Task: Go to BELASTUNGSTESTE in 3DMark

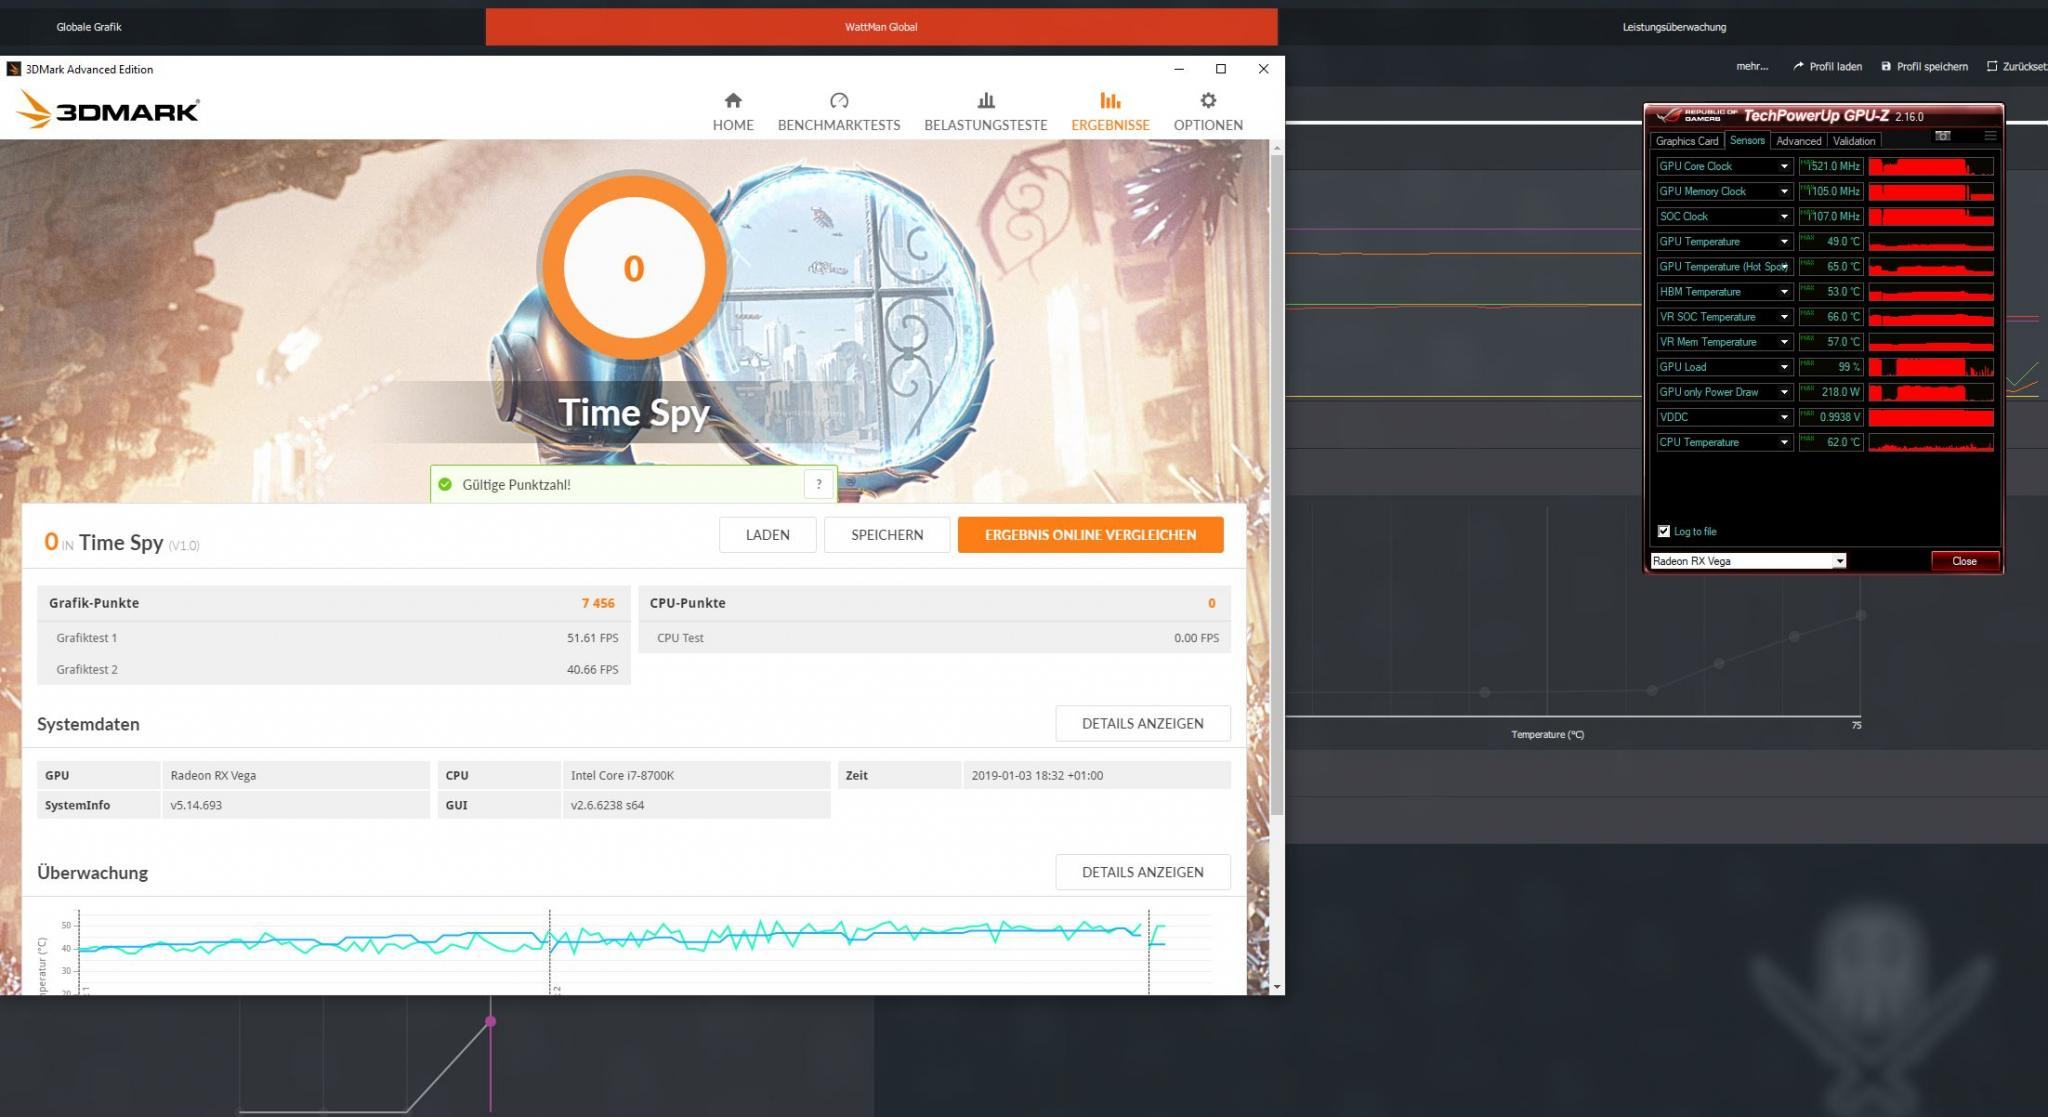Action: pos(985,112)
